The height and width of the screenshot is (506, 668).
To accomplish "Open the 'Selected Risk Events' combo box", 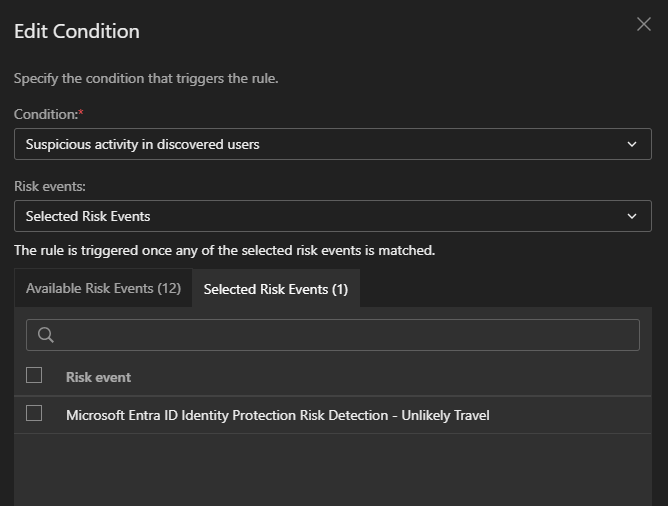I will pyautogui.click(x=320, y=216).
